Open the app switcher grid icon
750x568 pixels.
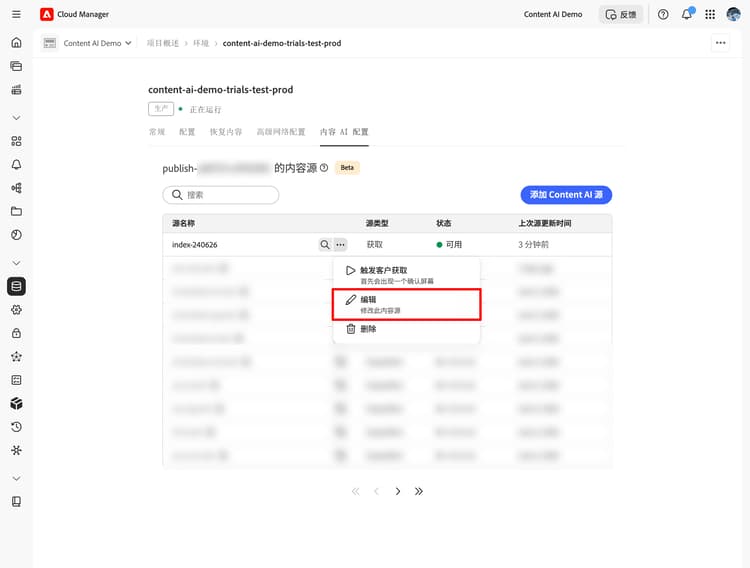tap(710, 14)
